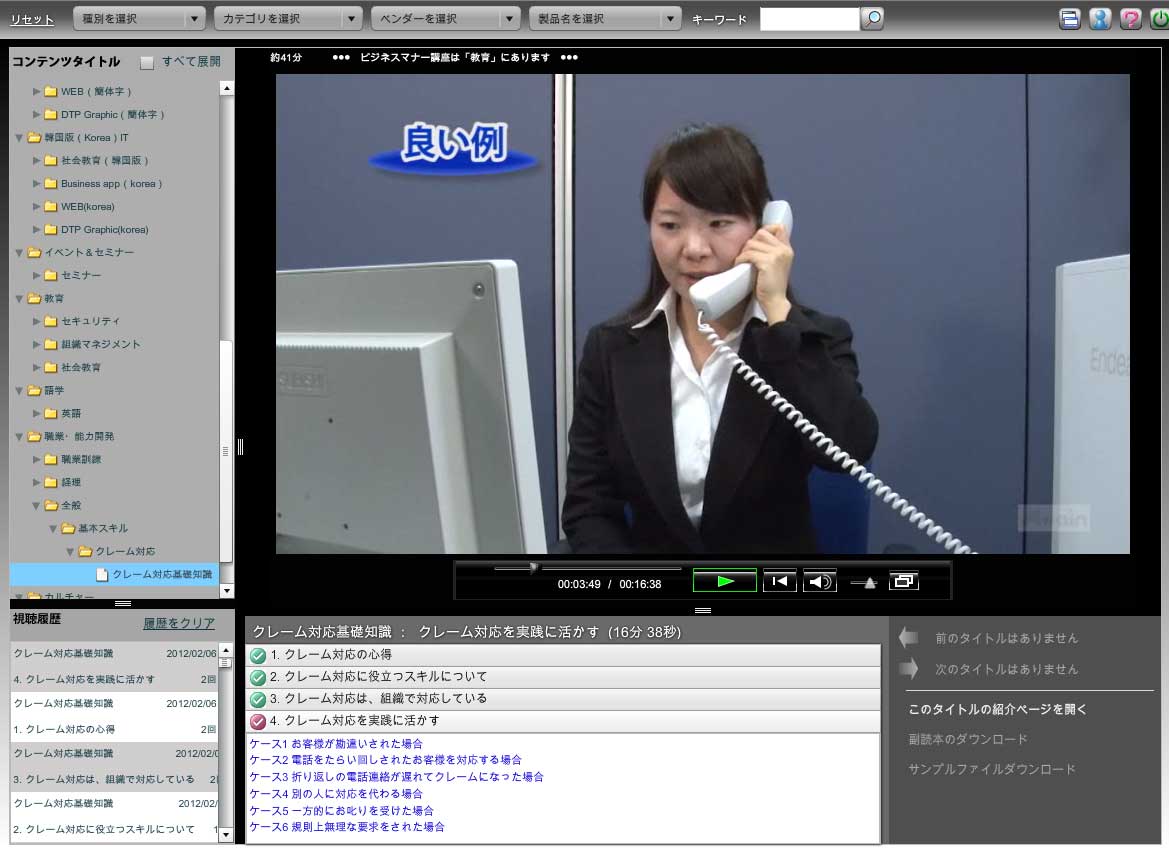Click content tree scrollbar down arrow
Screen dimensions: 1169x850
[227, 591]
